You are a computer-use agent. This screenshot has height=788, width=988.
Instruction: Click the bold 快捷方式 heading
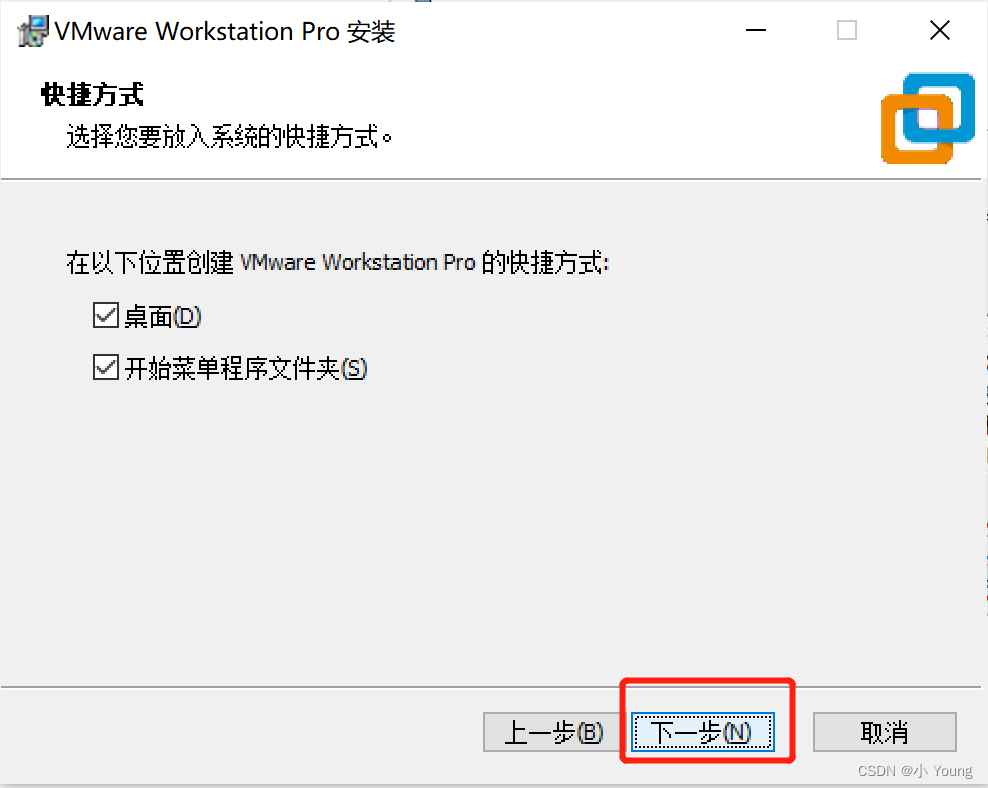pyautogui.click(x=92, y=94)
